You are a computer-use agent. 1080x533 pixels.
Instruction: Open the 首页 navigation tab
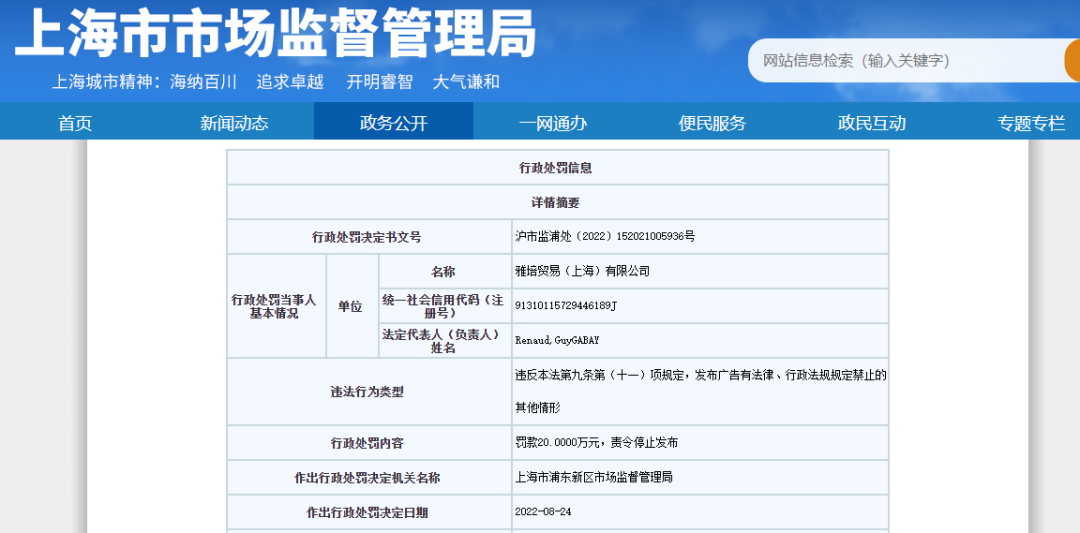pos(75,123)
